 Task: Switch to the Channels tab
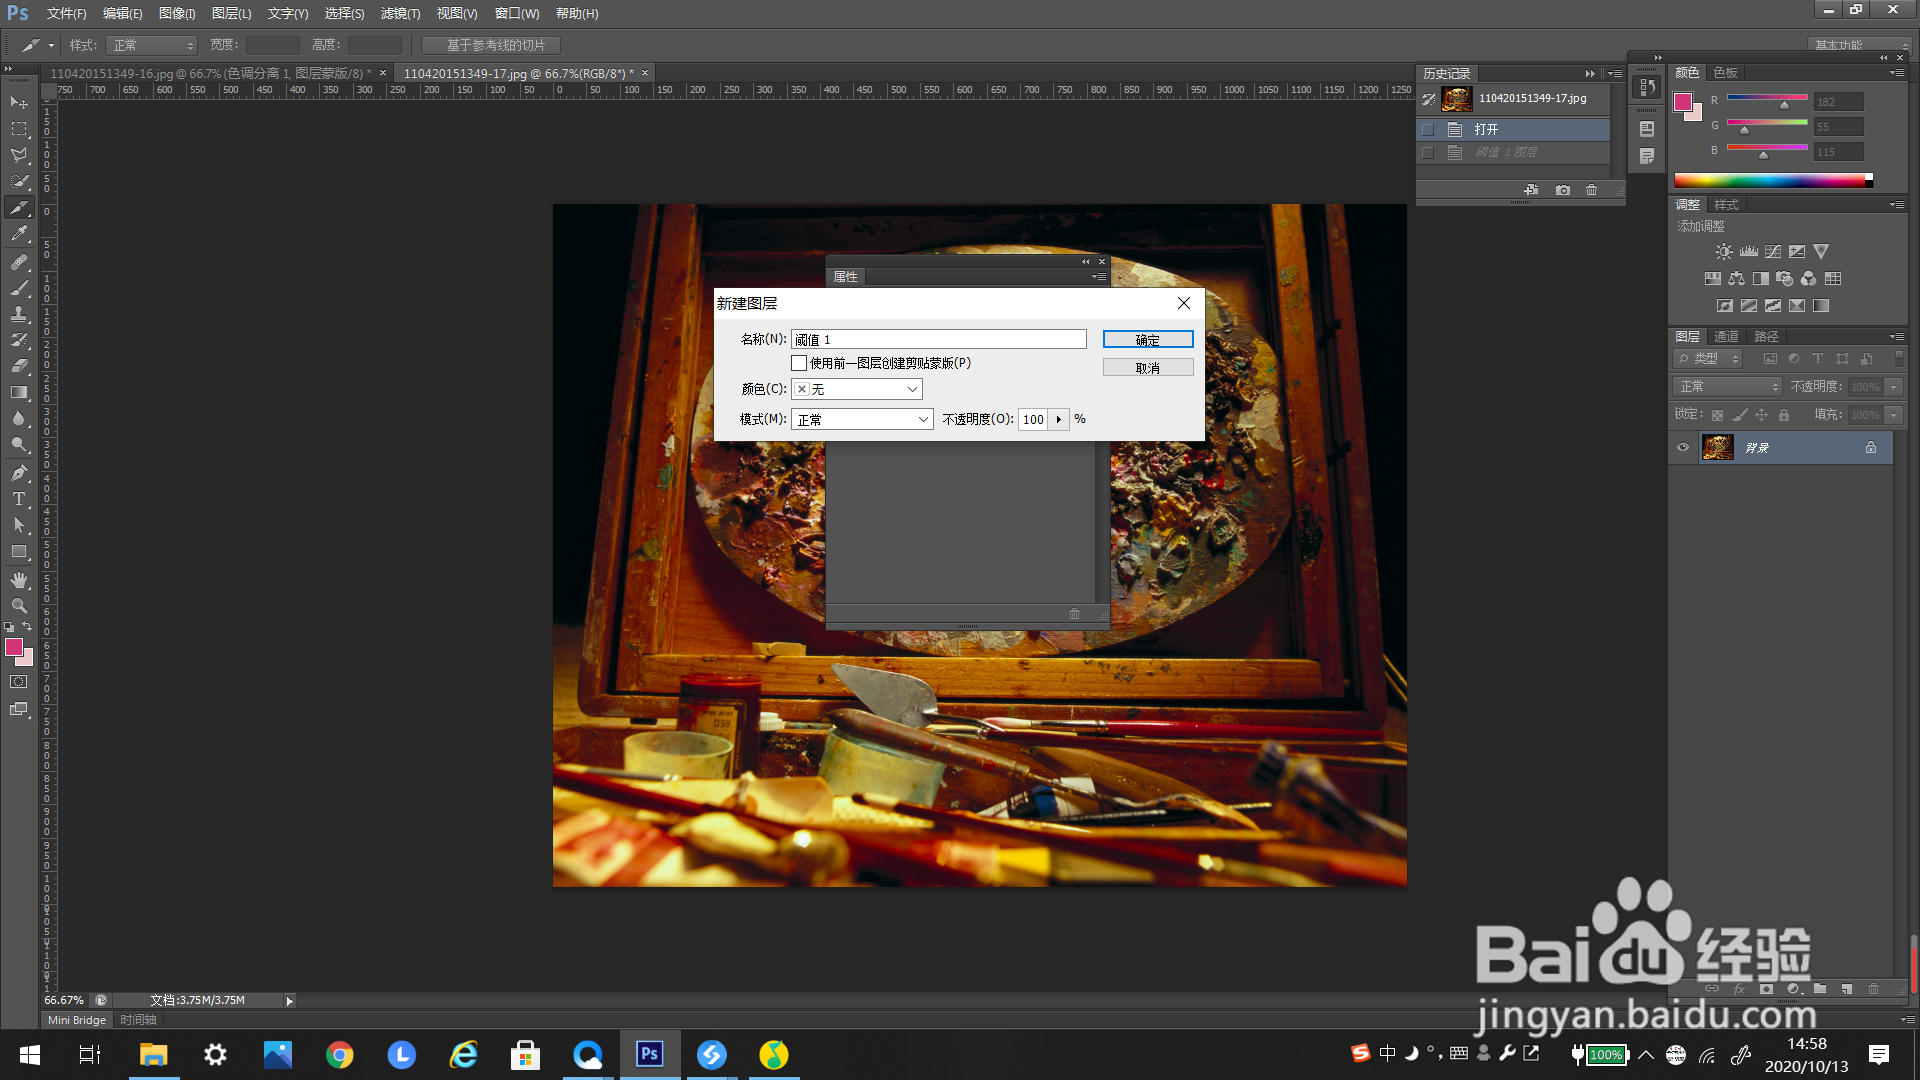coord(1726,337)
